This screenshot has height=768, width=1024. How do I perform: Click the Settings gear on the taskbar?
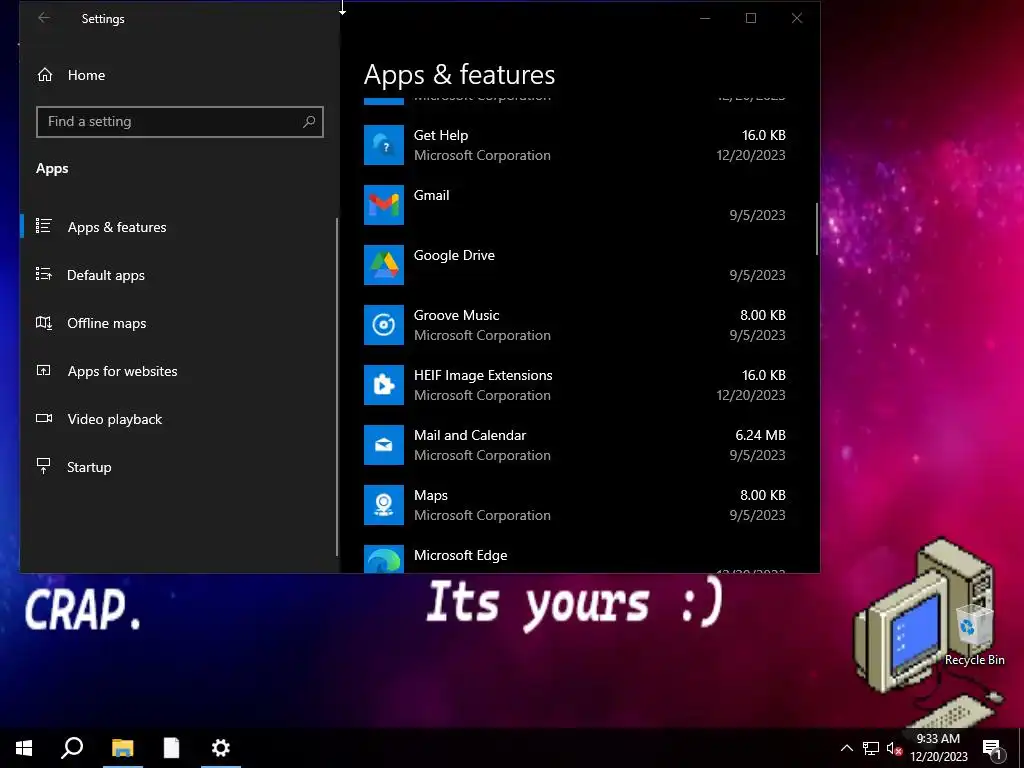[x=221, y=748]
